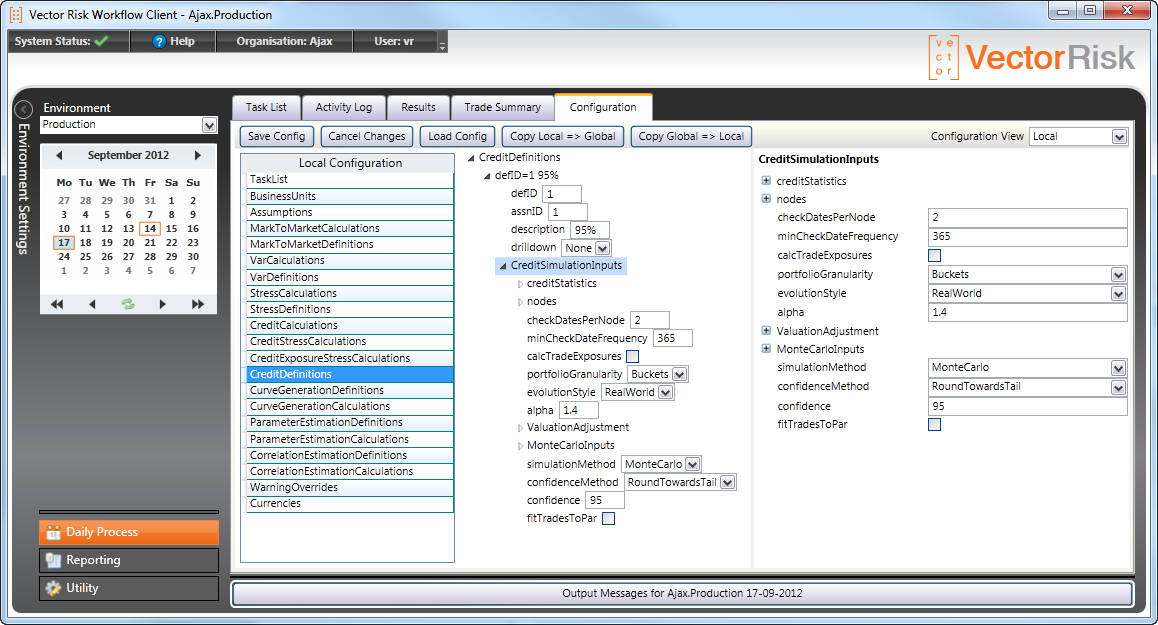Viewport: 1158px width, 625px height.
Task: Expand MonteCarloInputs node in the definitions tree
Action: coord(520,446)
